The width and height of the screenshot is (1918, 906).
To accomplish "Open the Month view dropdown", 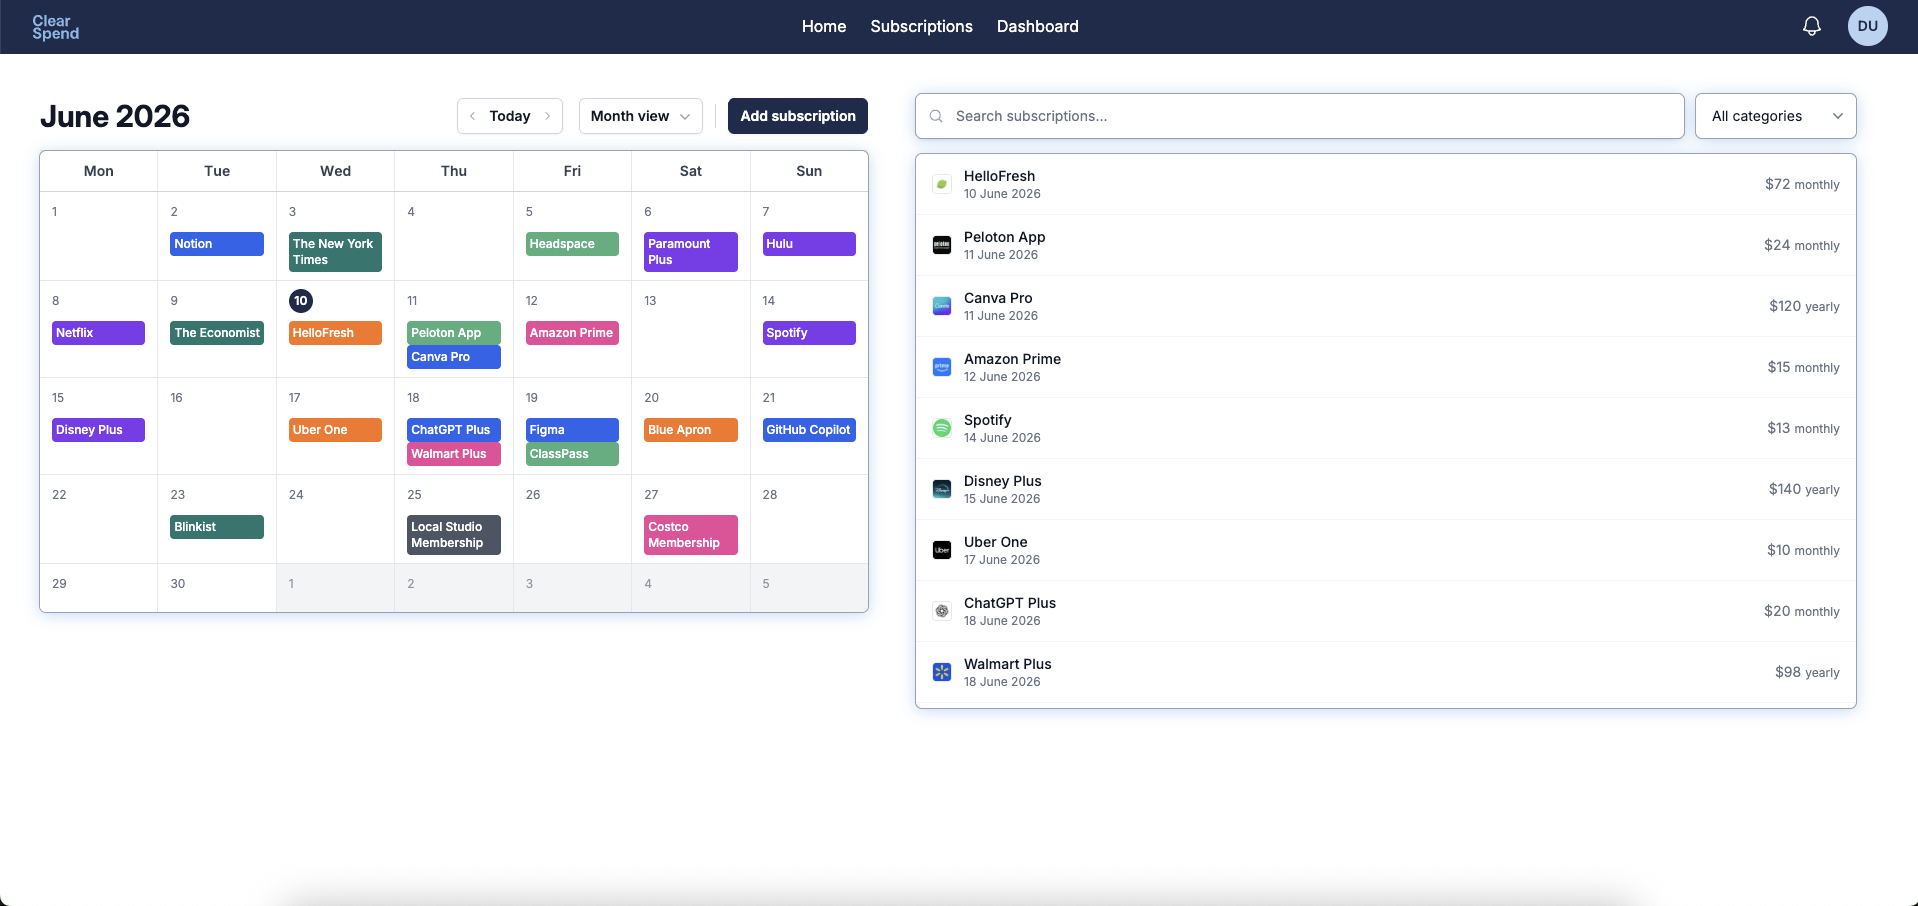I will (640, 116).
